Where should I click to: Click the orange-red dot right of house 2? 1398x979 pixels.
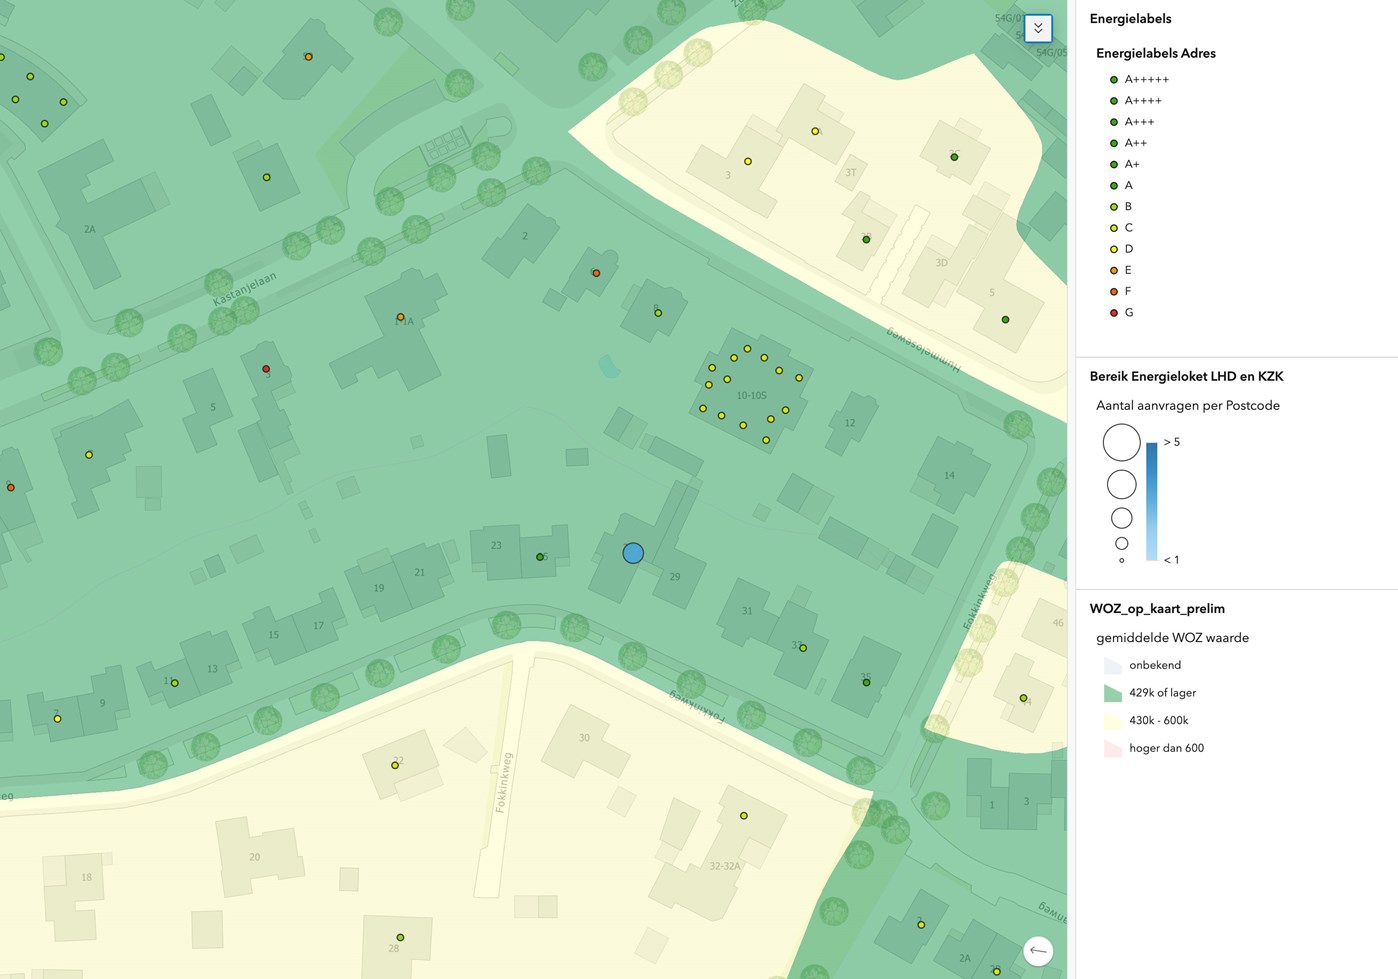click(596, 273)
